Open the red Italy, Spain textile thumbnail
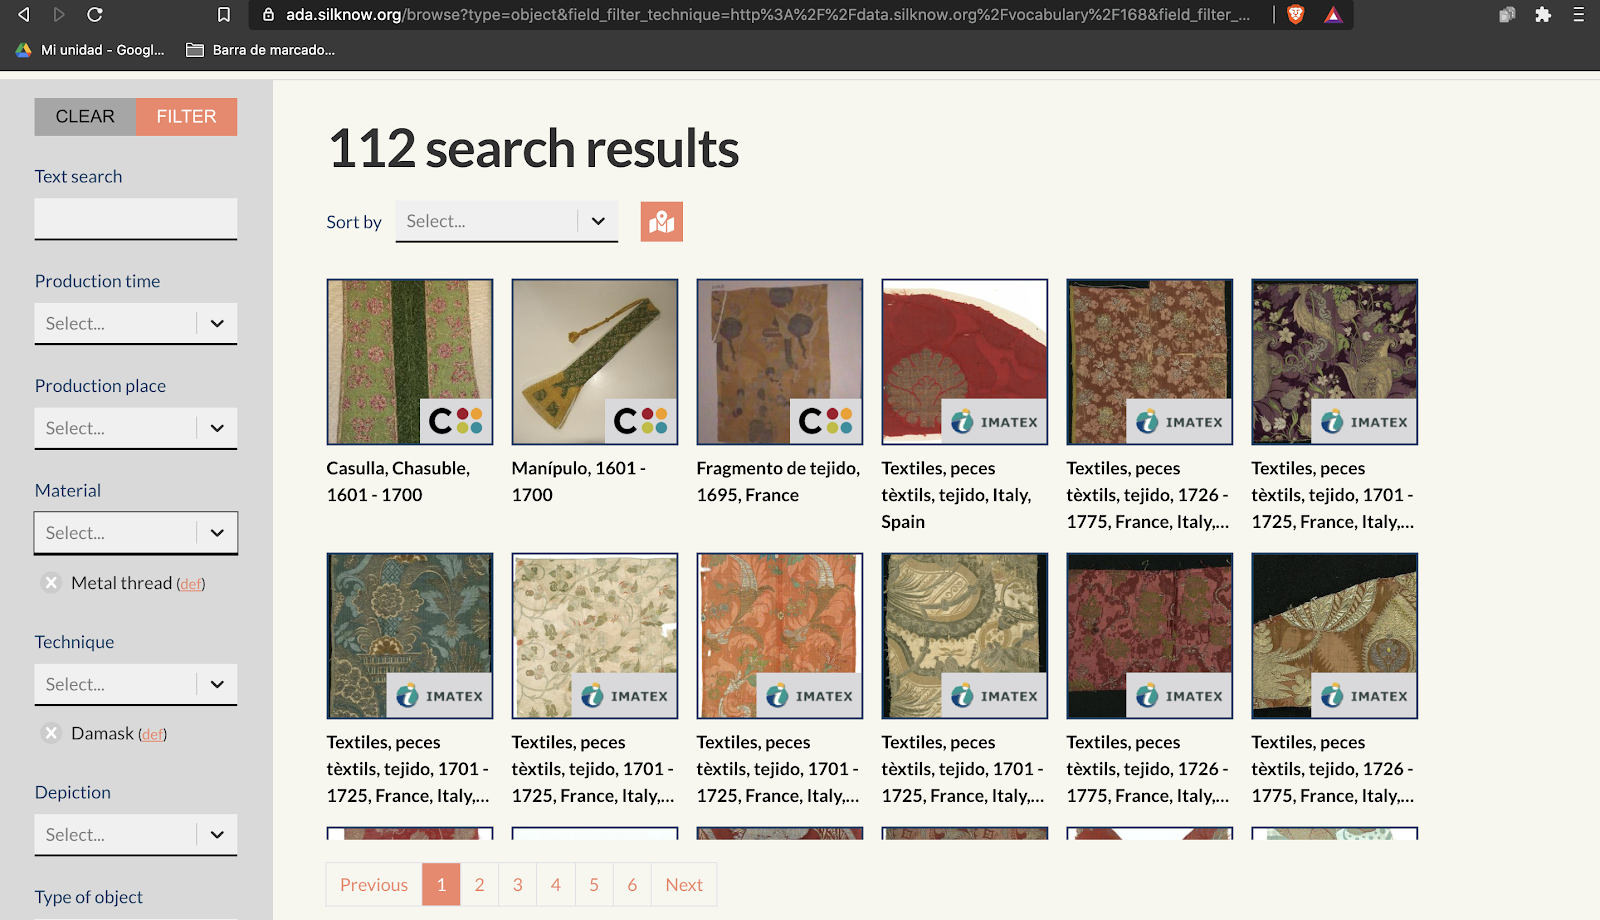Image resolution: width=1600 pixels, height=920 pixels. click(x=965, y=362)
